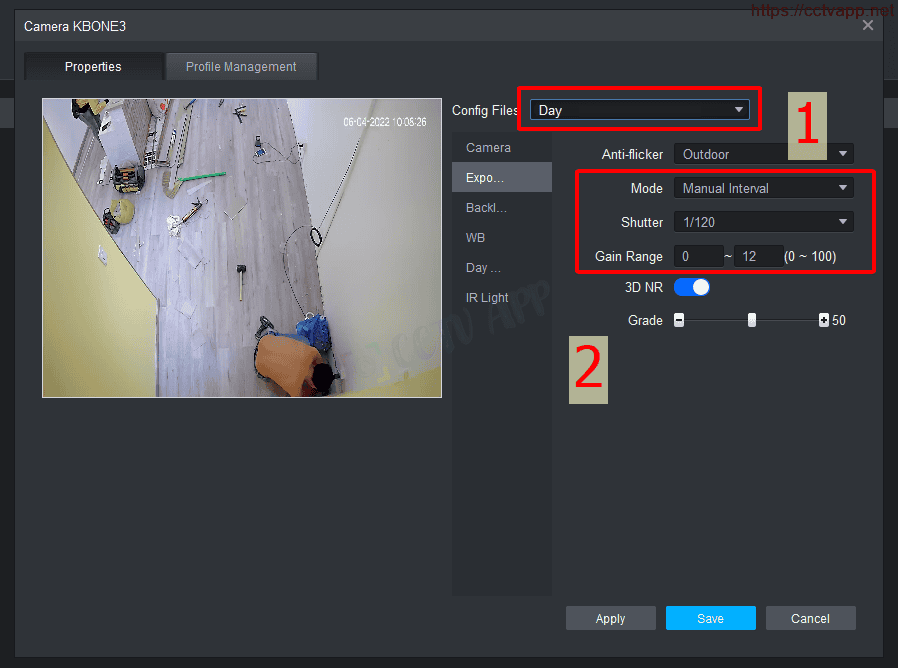Image resolution: width=898 pixels, height=668 pixels.
Task: Select the Properties tab
Action: click(x=93, y=67)
